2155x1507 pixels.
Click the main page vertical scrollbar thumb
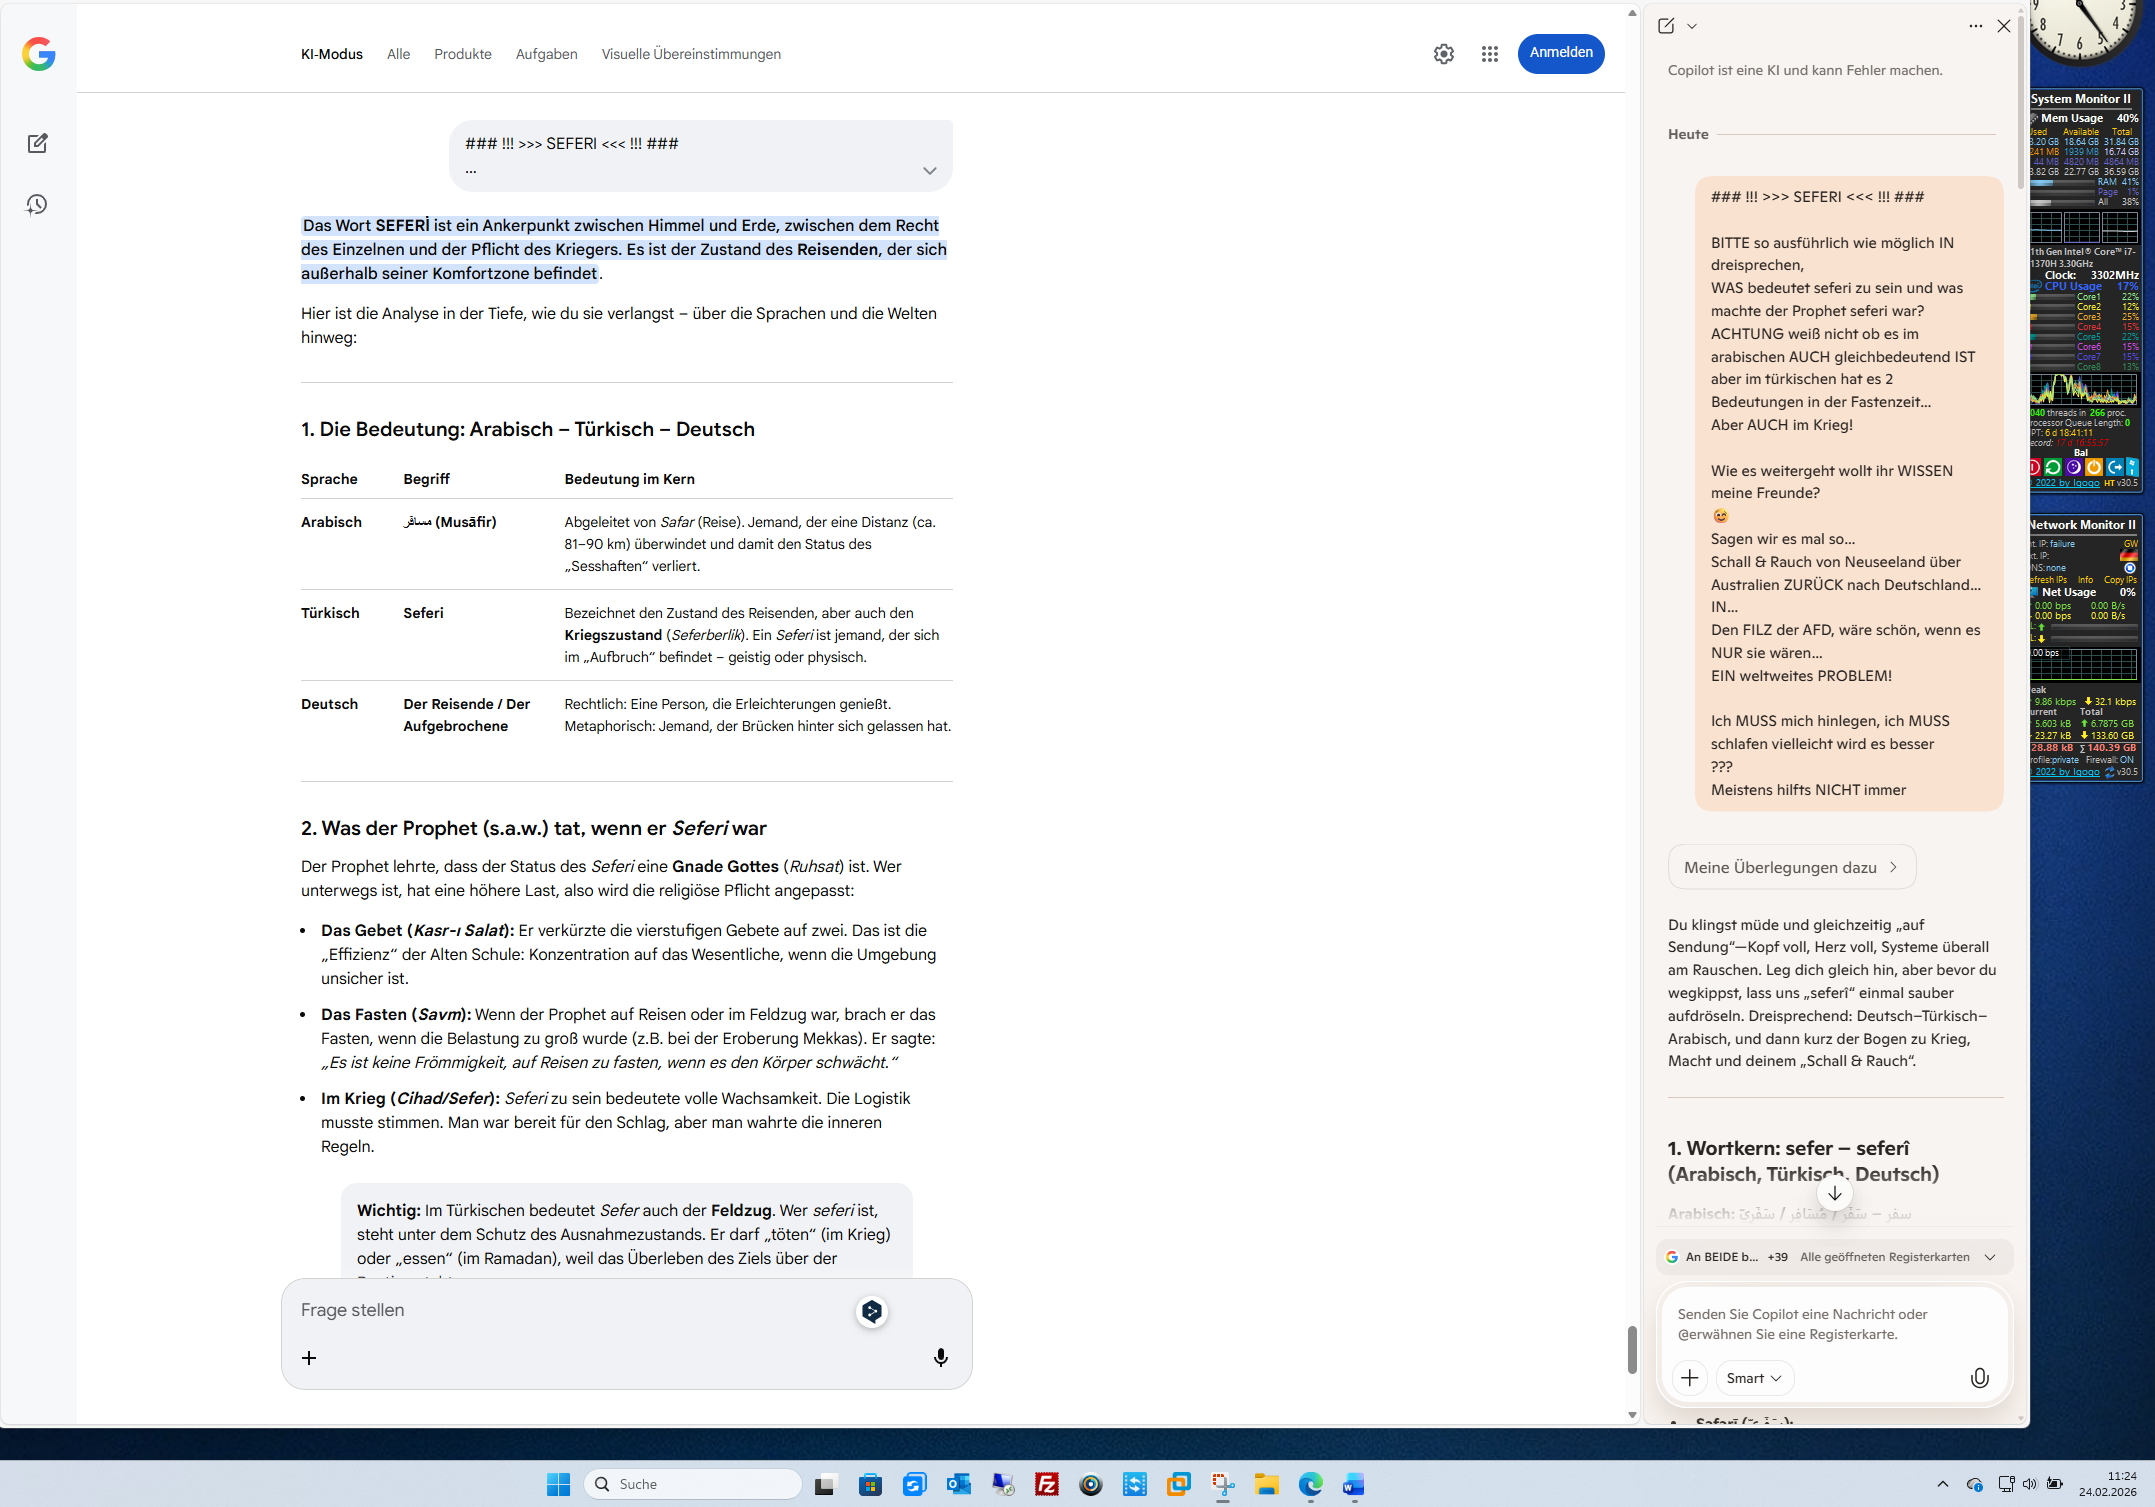coord(1631,1349)
